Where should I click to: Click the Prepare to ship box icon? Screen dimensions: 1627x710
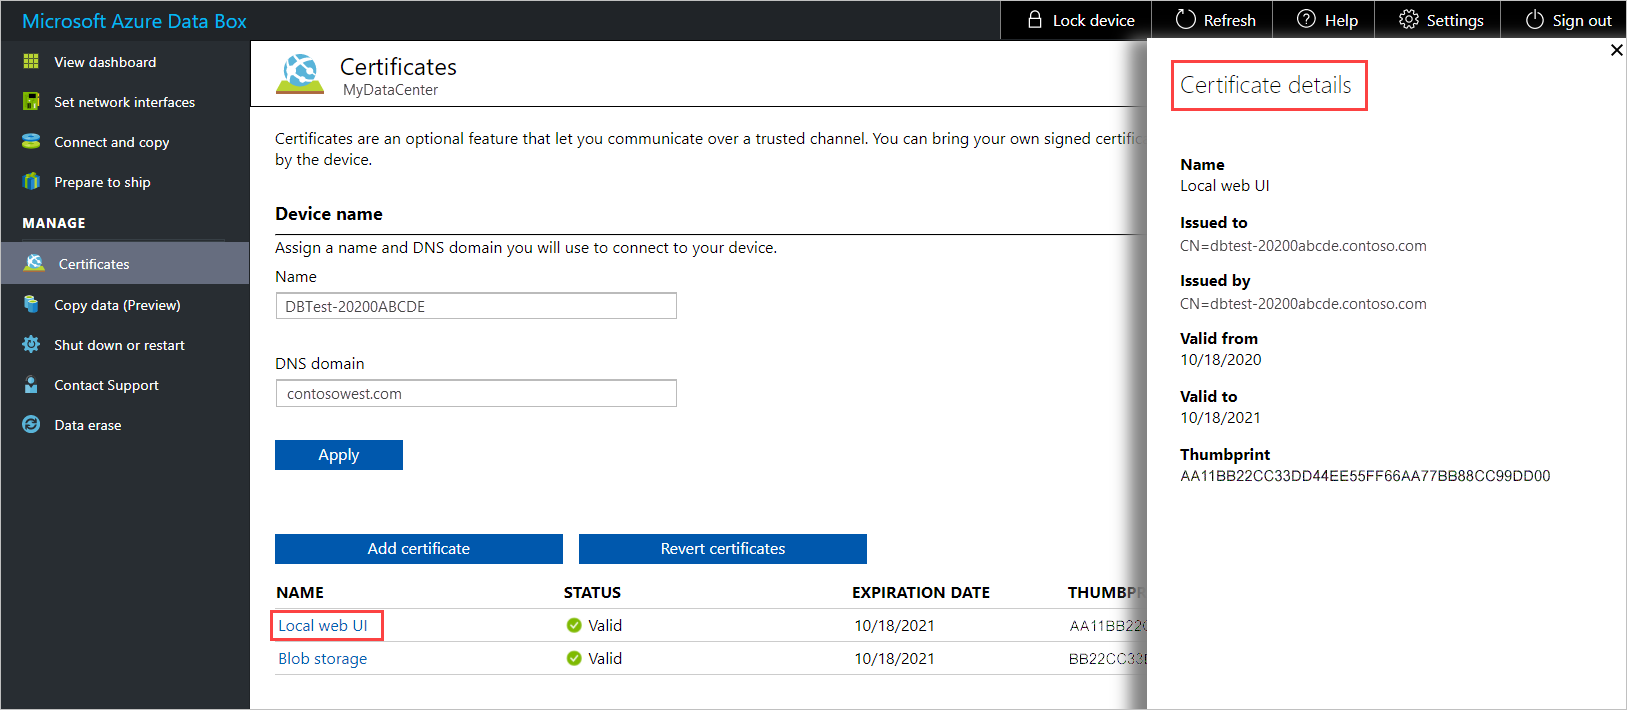point(31,182)
